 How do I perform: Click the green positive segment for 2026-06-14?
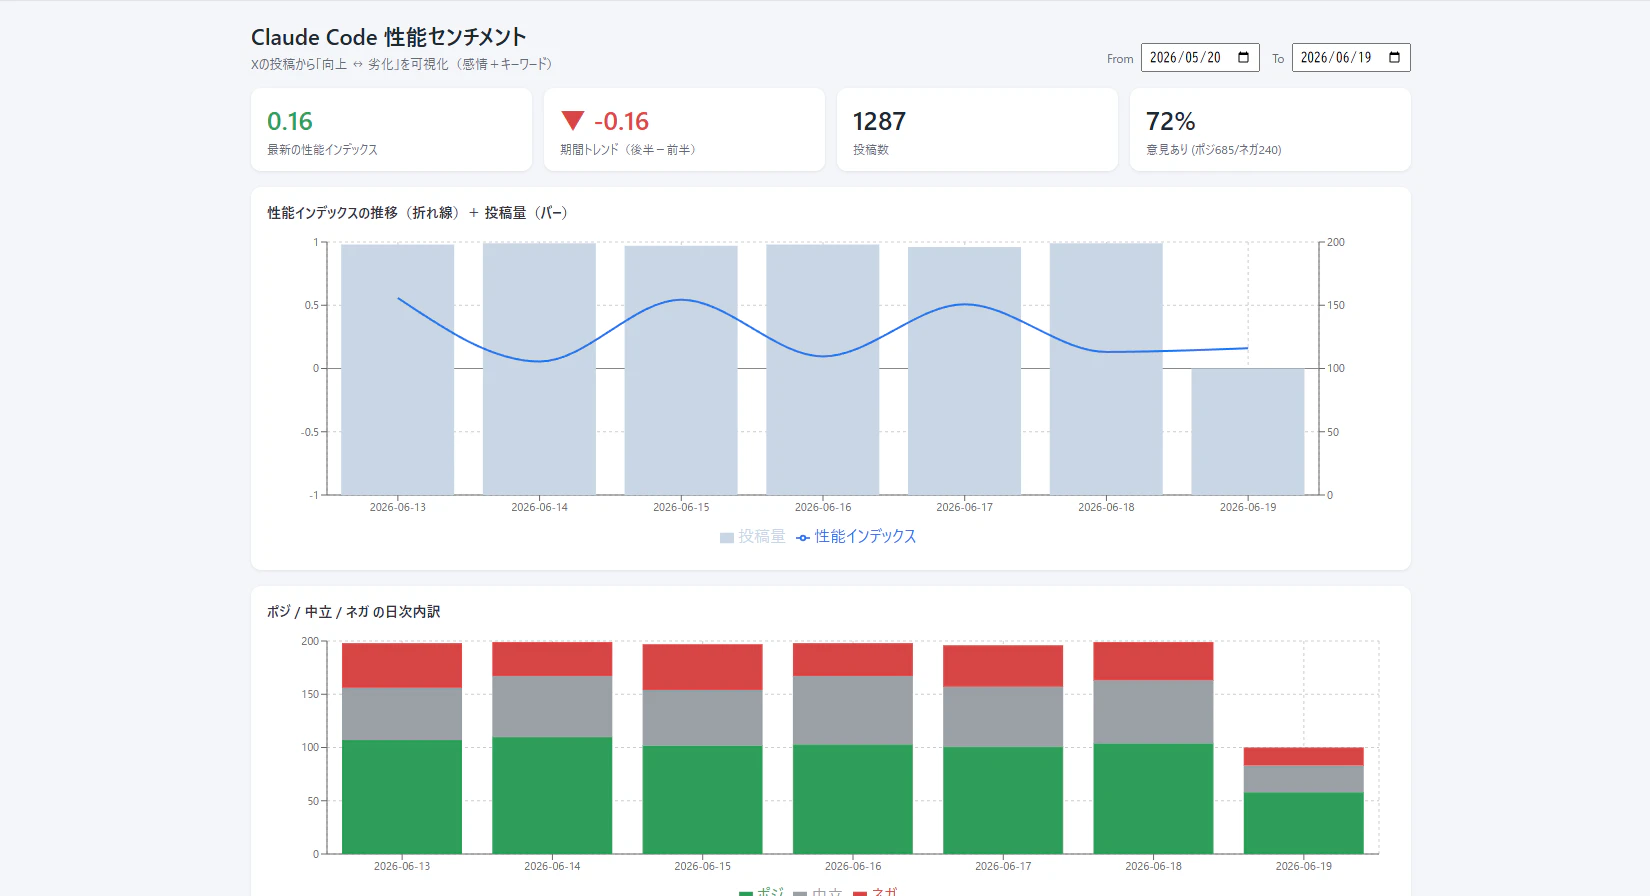pyautogui.click(x=552, y=796)
